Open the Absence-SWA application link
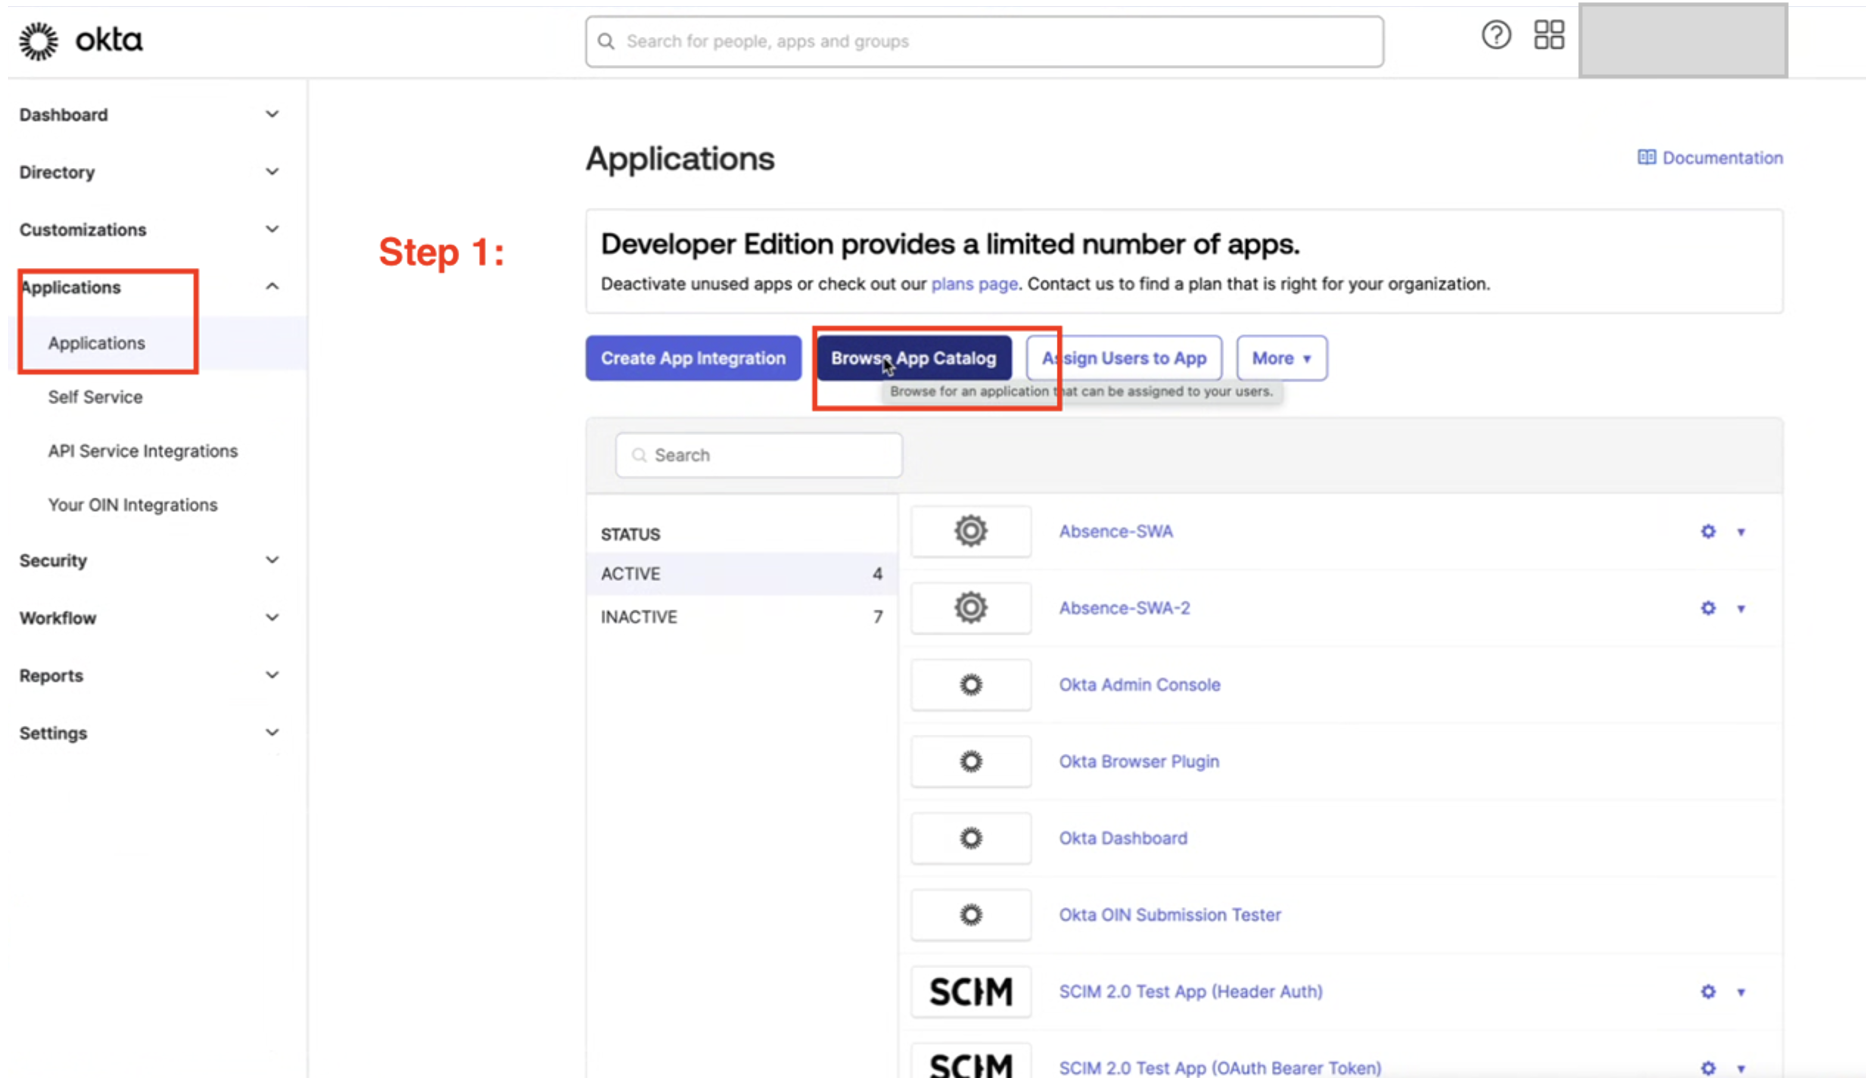 1115,531
